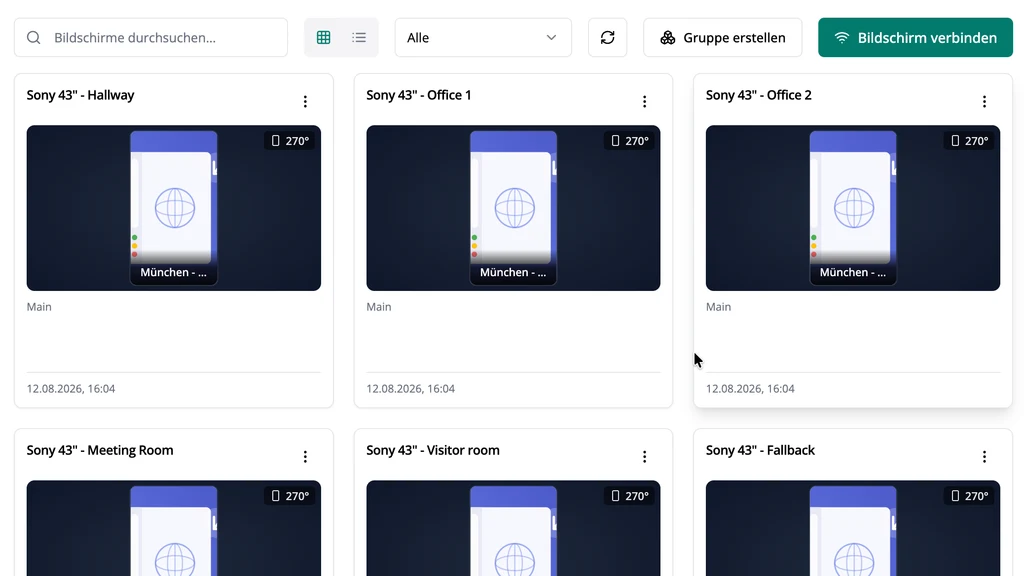Click the title 'Sony 43" - Hallway'
Image resolution: width=1024 pixels, height=576 pixels.
tap(80, 95)
